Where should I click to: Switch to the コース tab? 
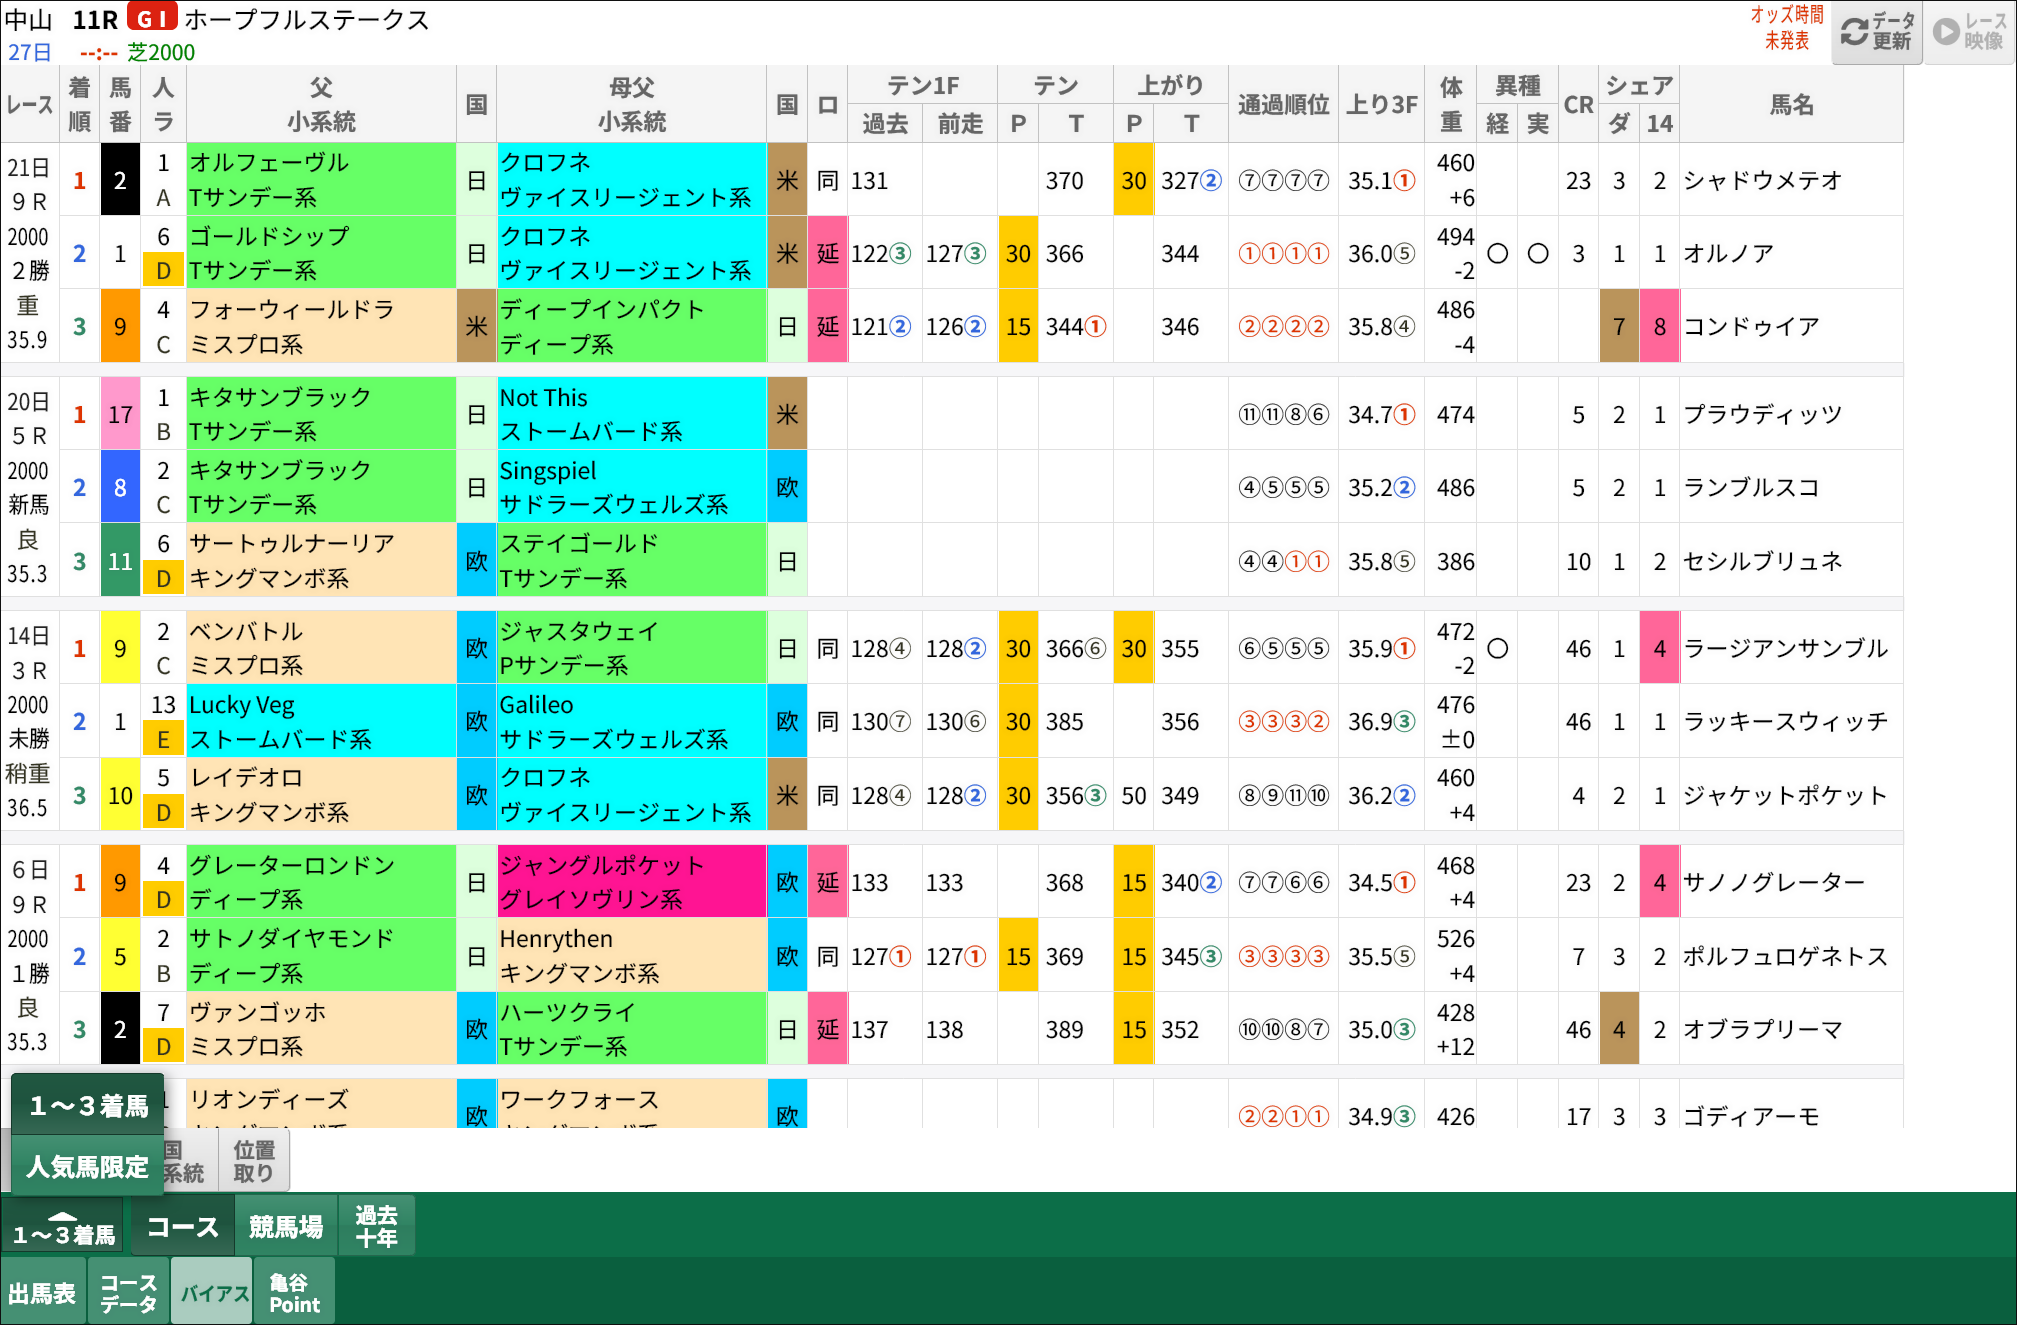click(182, 1224)
